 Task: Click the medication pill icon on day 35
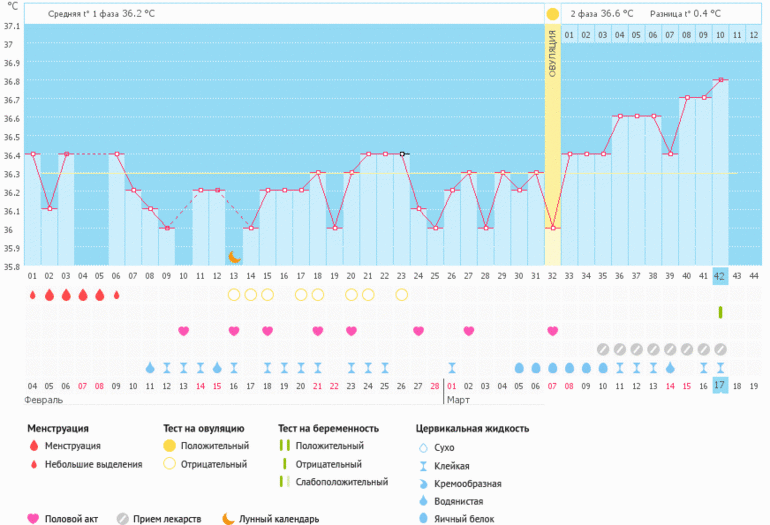point(602,349)
